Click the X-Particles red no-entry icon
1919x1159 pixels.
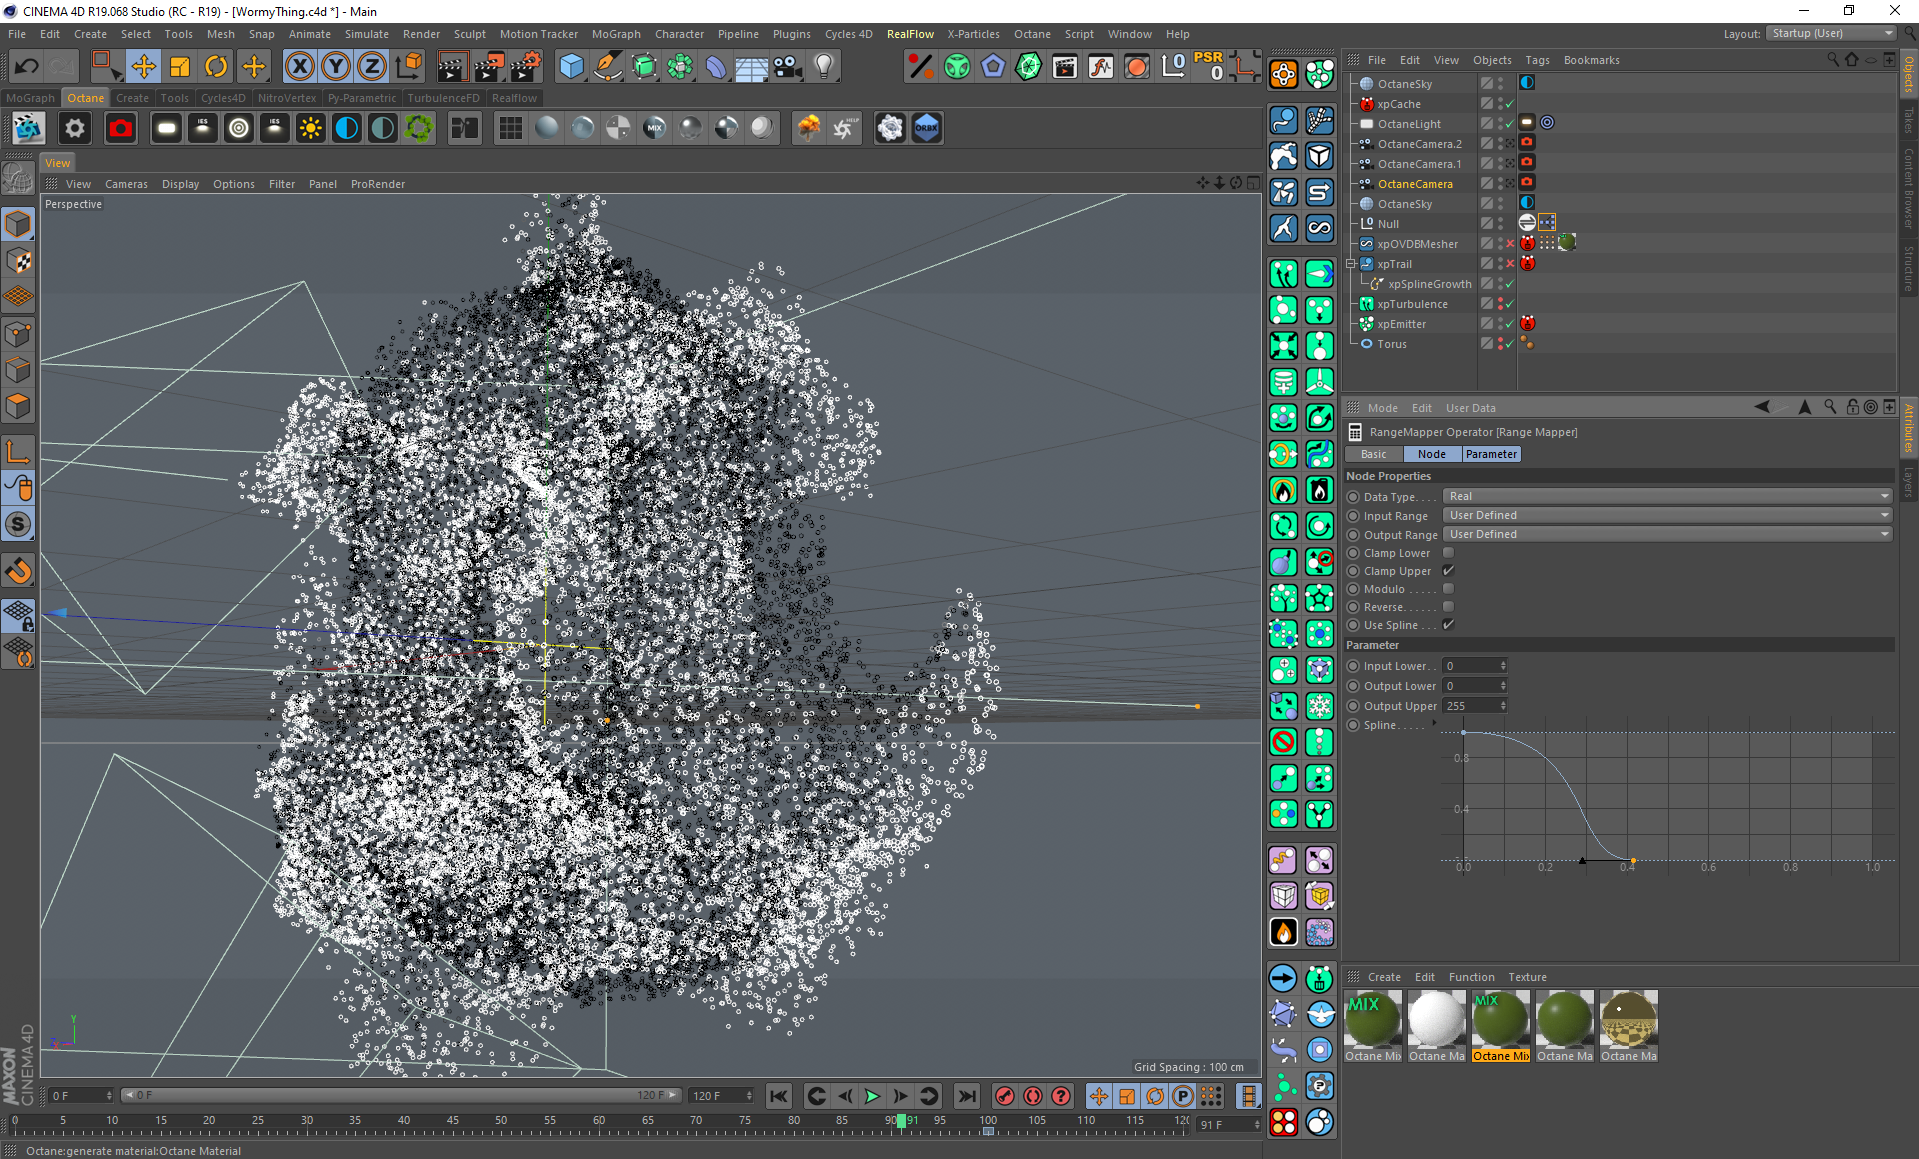coord(1284,741)
